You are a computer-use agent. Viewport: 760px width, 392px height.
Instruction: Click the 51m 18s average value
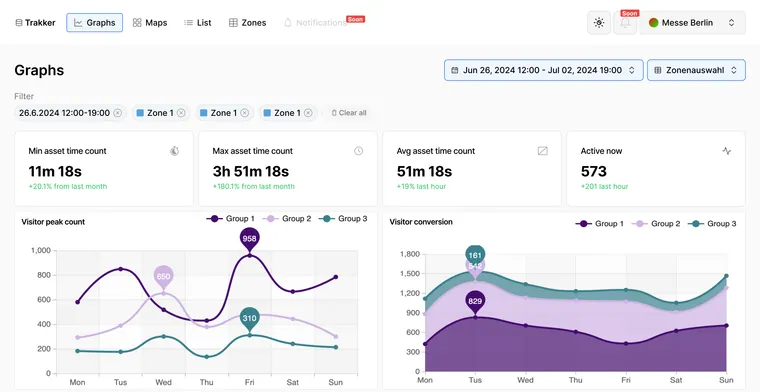[424, 172]
